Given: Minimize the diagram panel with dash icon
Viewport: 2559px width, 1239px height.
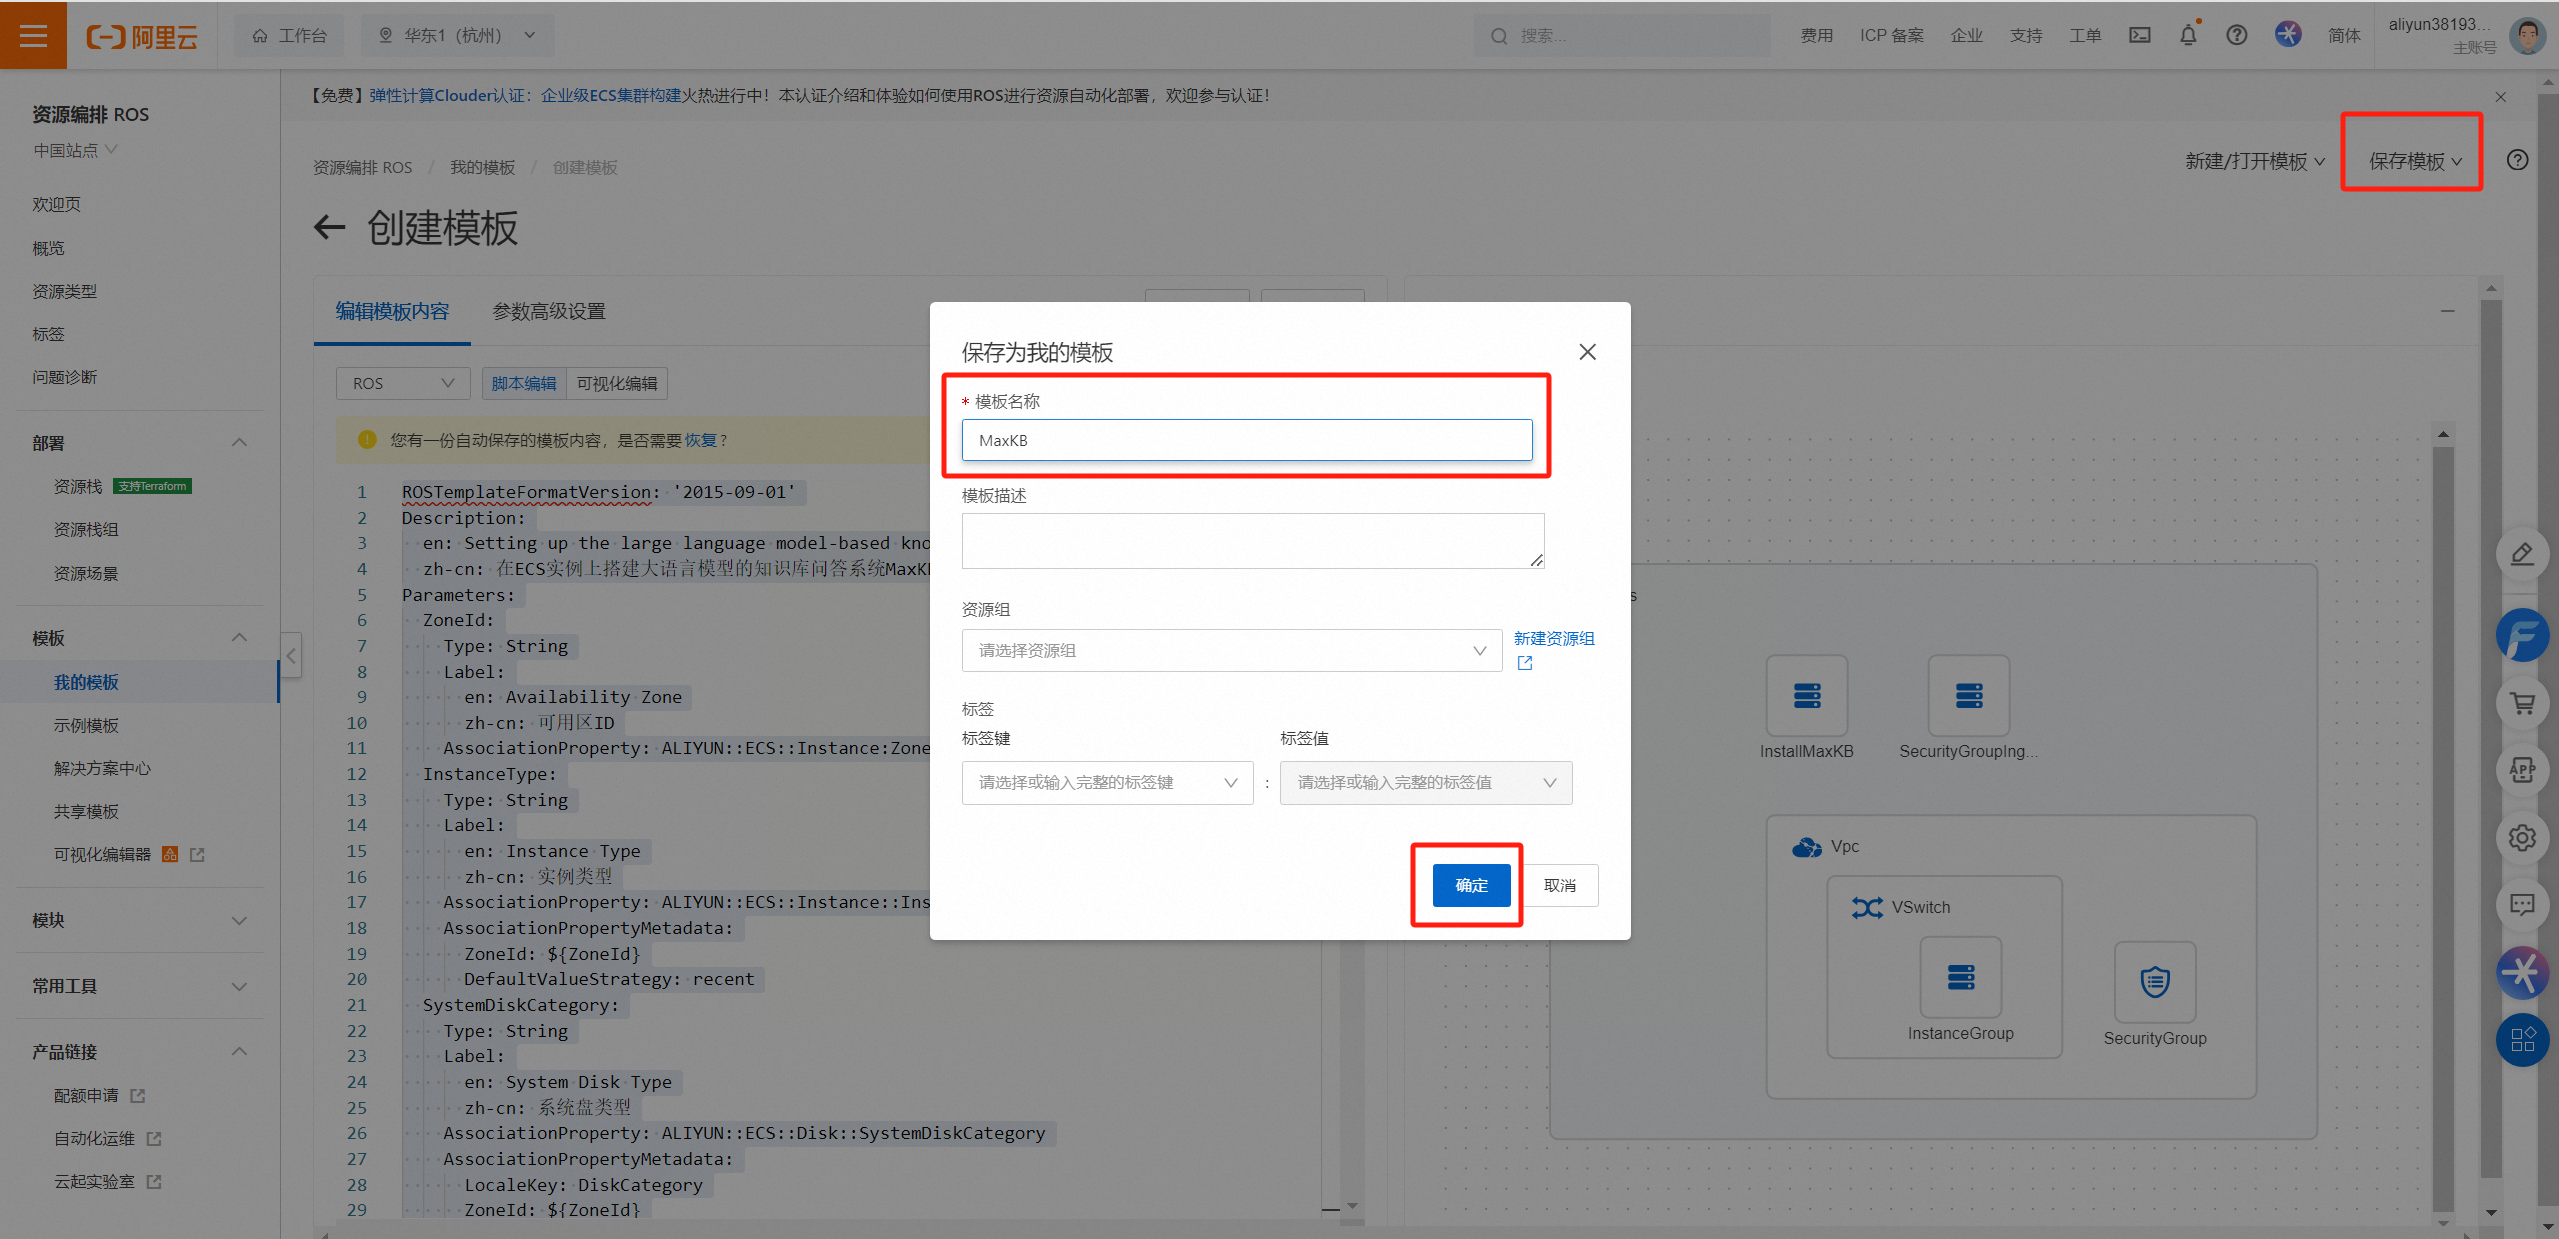Looking at the screenshot, I should coord(2447,311).
